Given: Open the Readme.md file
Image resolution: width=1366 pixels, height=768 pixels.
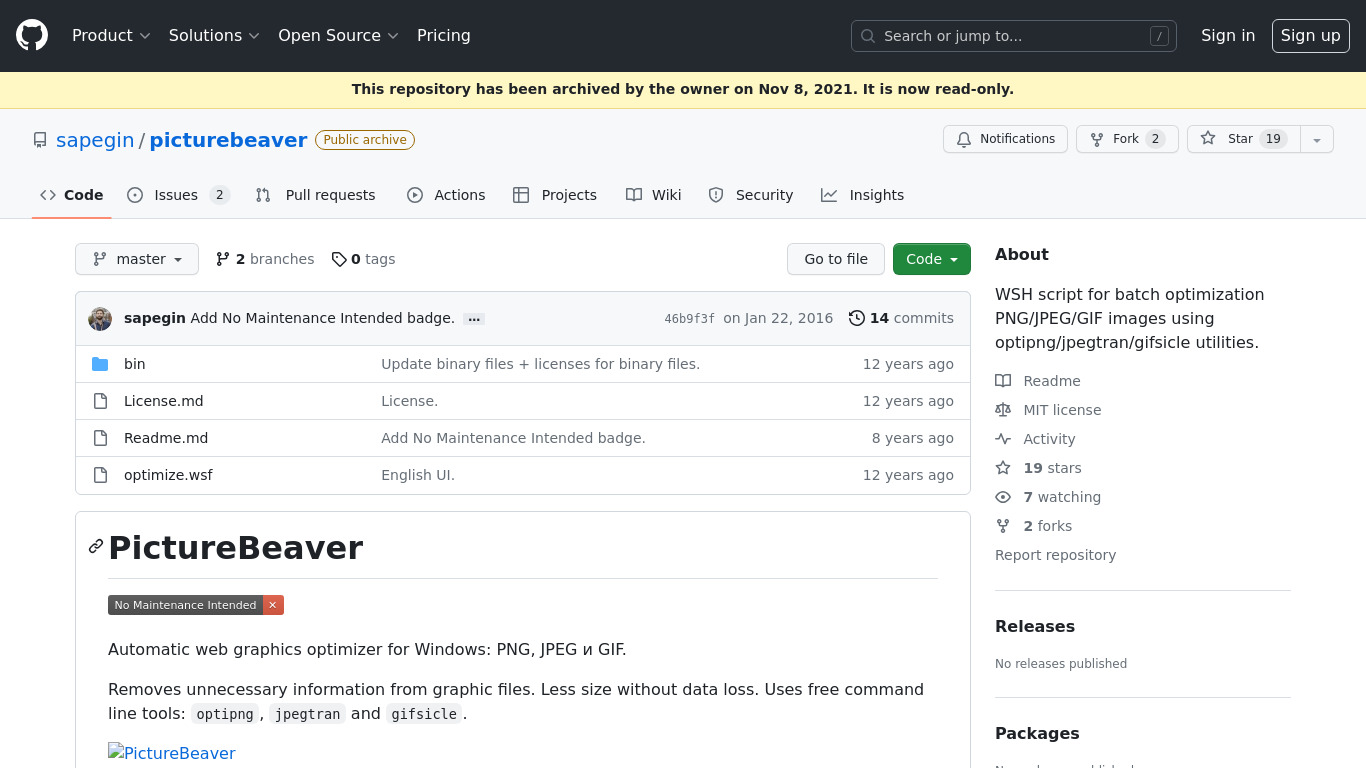Looking at the screenshot, I should coord(166,438).
